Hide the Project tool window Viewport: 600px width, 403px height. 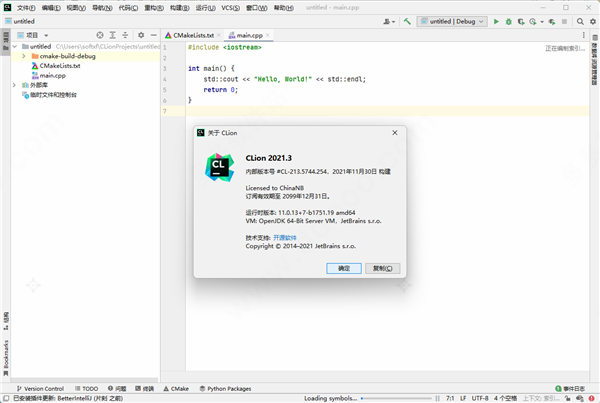(x=153, y=35)
